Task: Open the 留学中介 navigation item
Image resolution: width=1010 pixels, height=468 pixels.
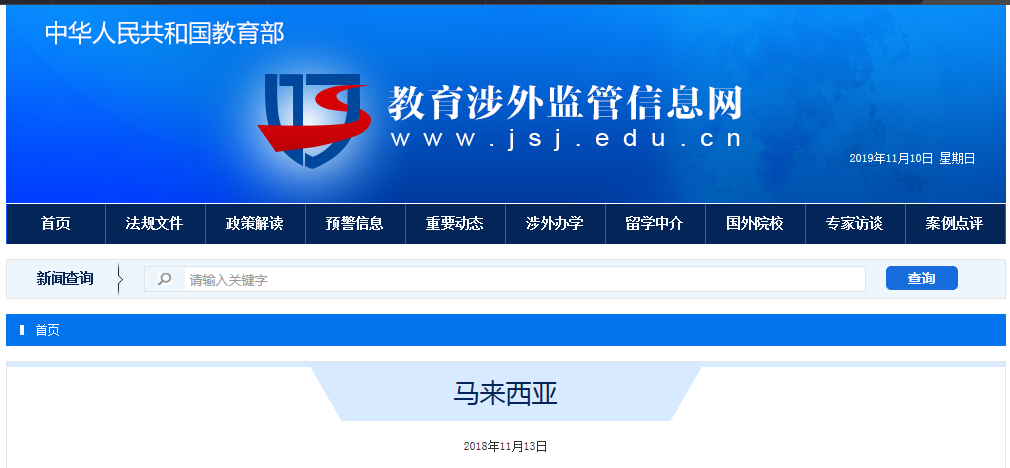Action: (x=655, y=224)
